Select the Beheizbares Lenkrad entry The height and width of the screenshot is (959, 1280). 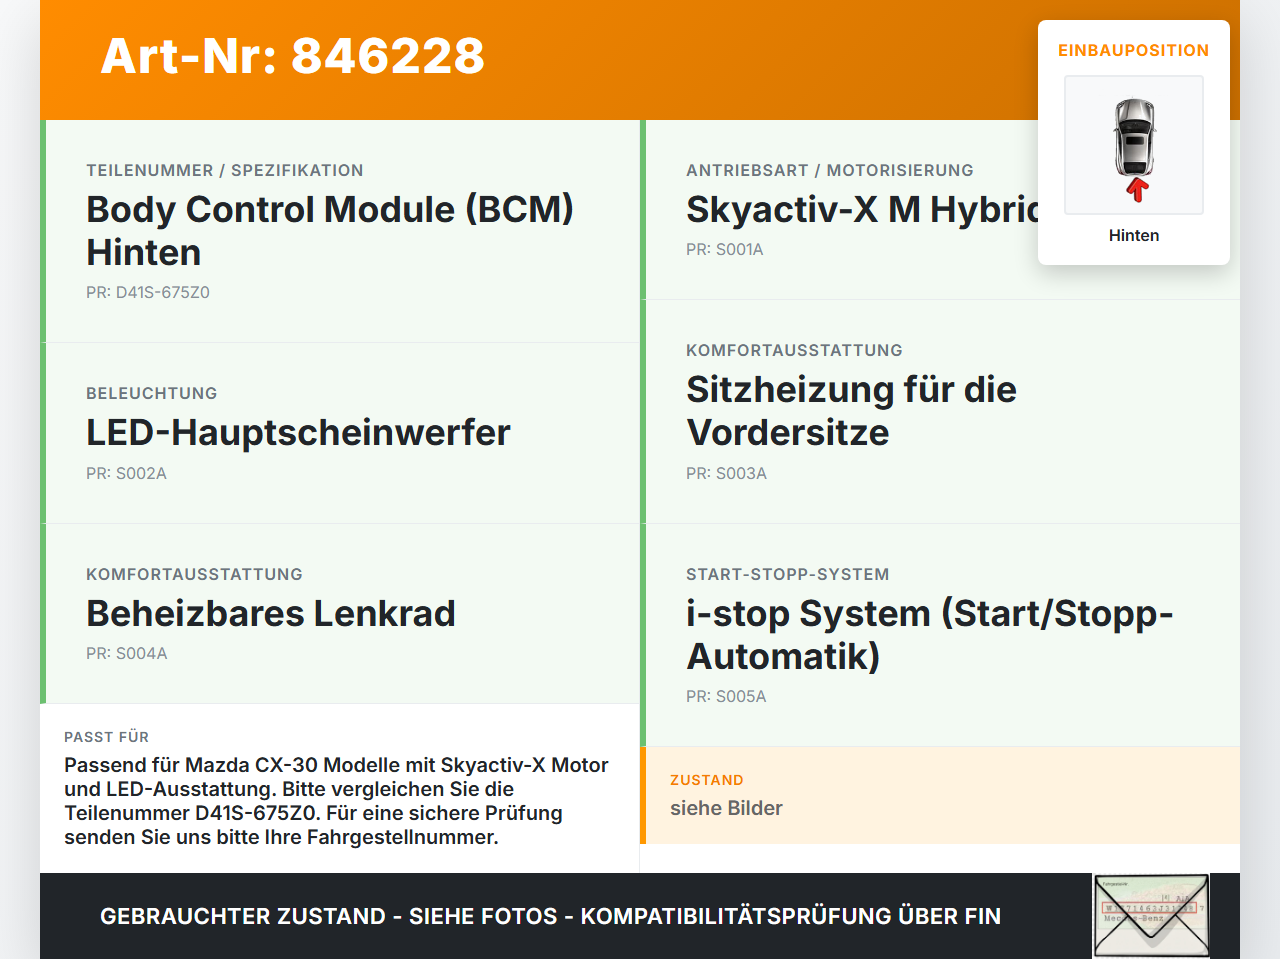click(271, 613)
